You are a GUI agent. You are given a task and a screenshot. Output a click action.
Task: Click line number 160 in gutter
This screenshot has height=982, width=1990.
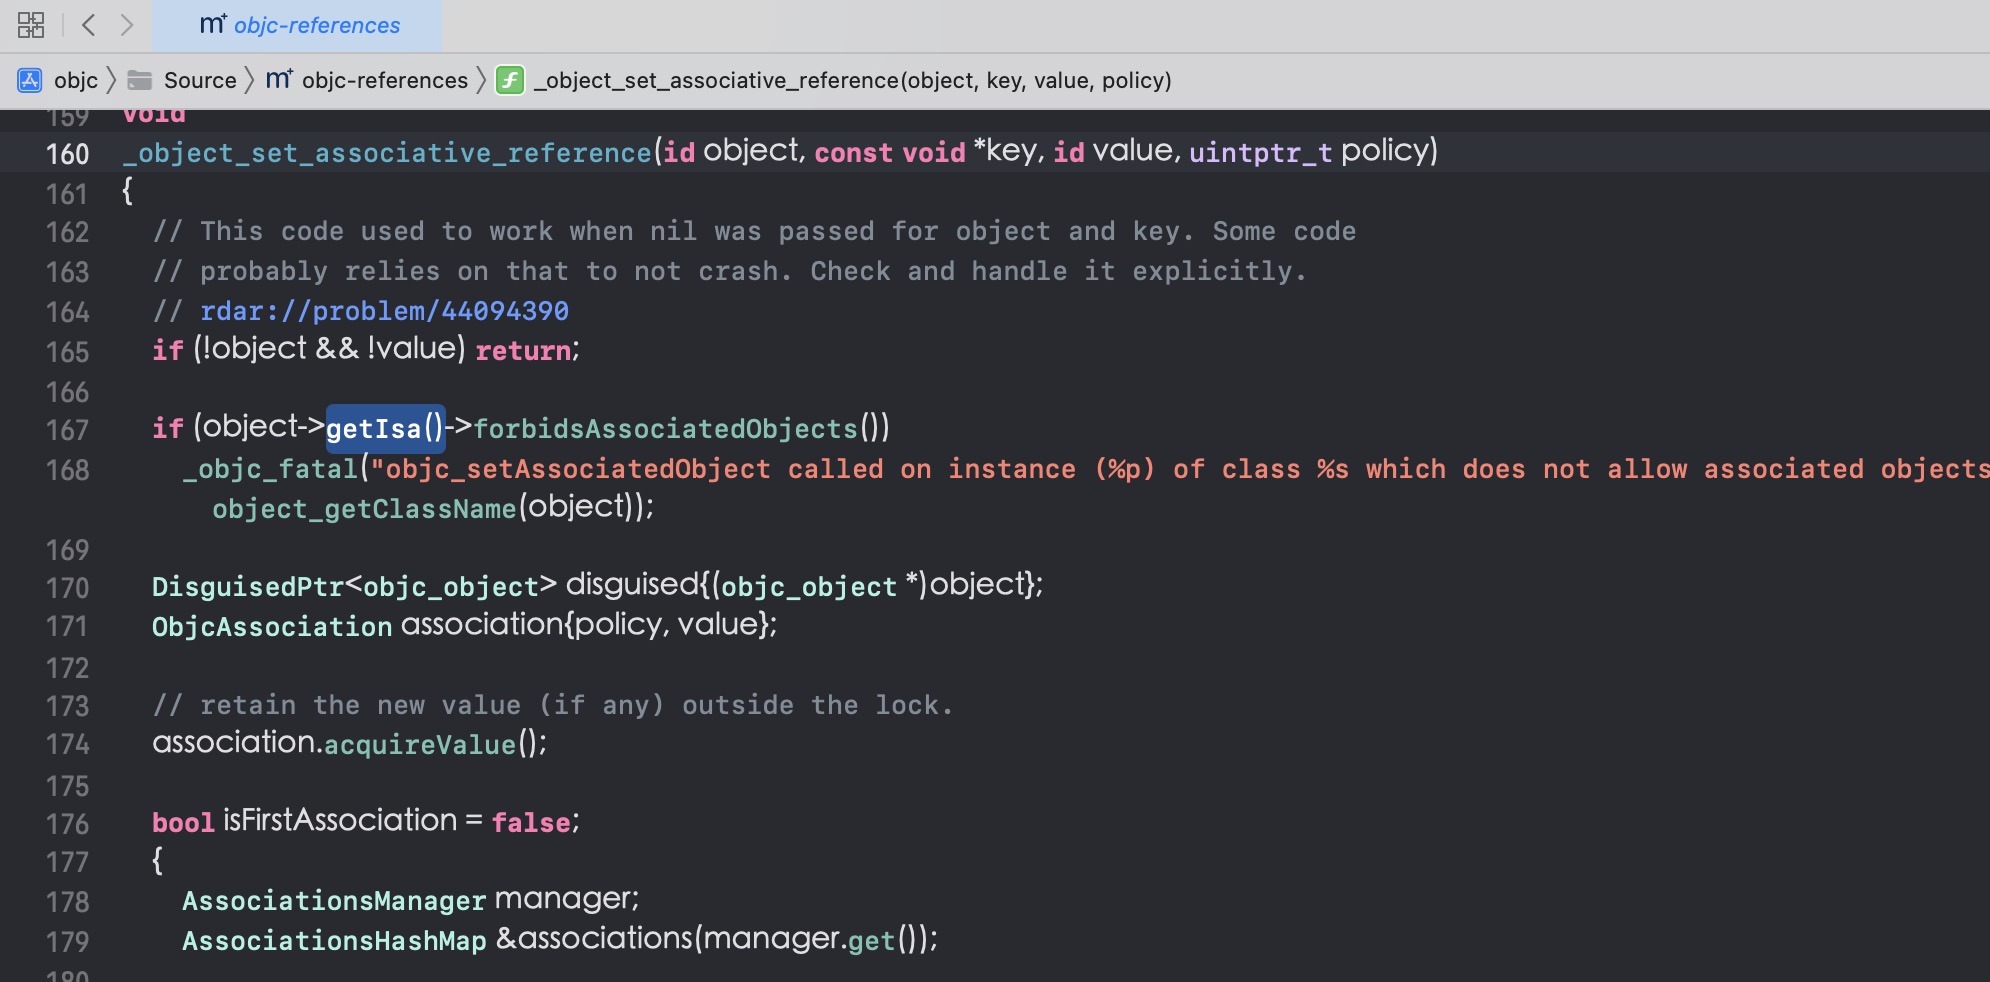click(67, 154)
